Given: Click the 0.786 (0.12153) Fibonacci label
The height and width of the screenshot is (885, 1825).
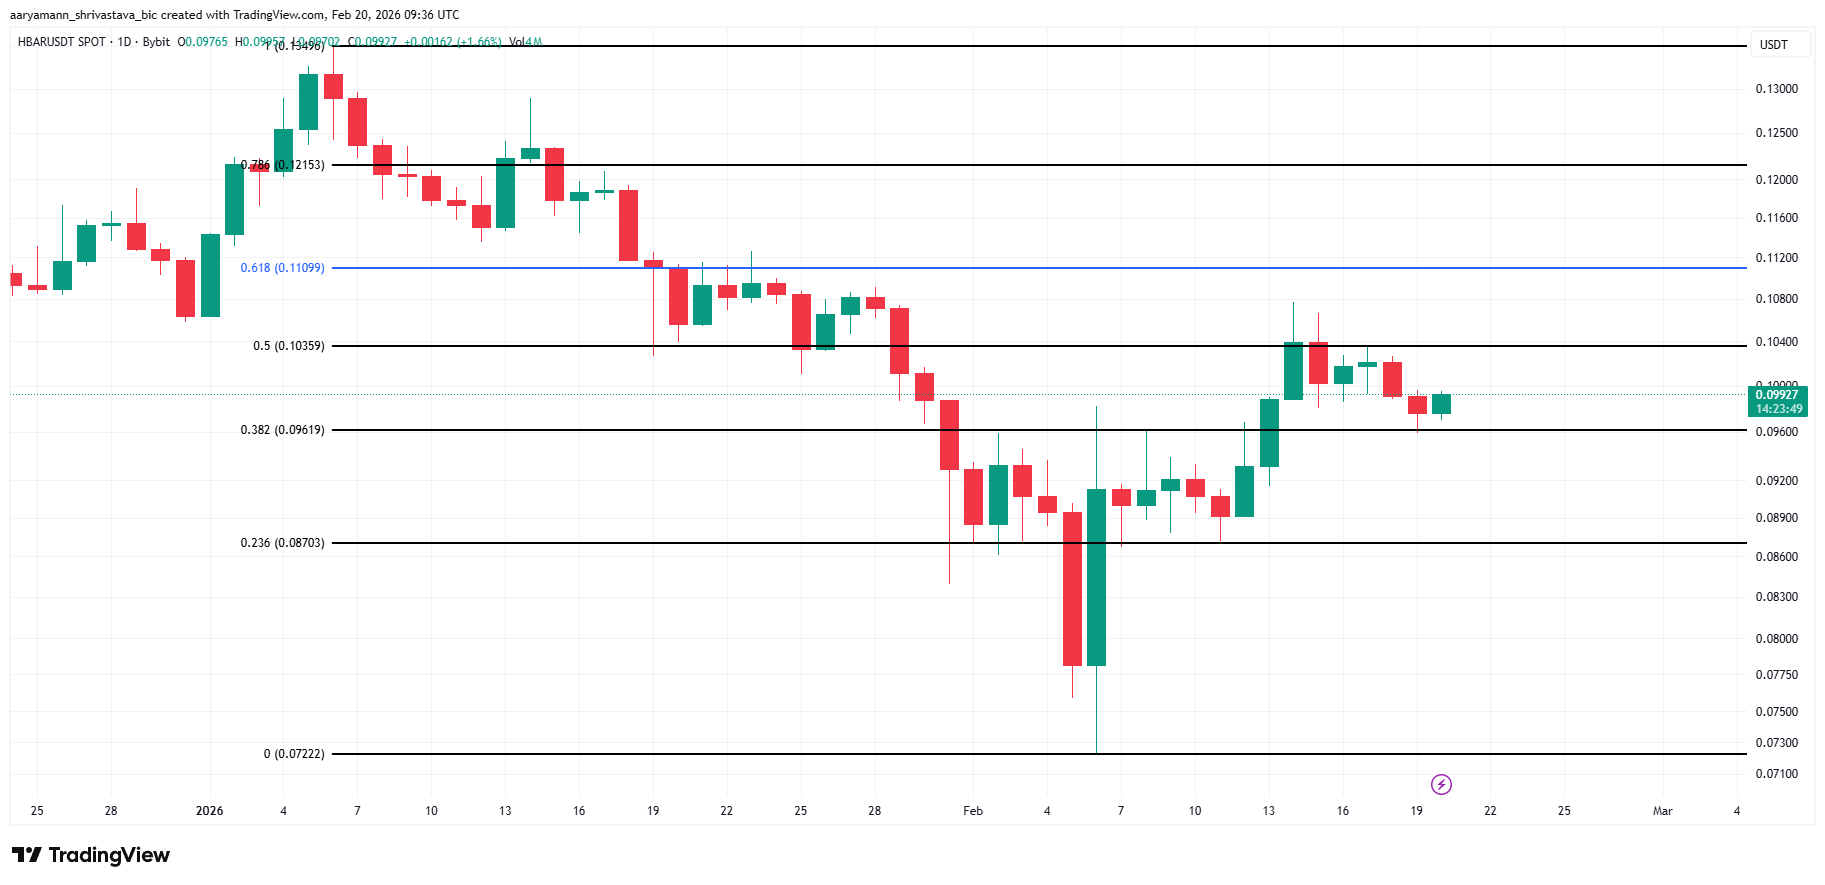Looking at the screenshot, I should 282,165.
